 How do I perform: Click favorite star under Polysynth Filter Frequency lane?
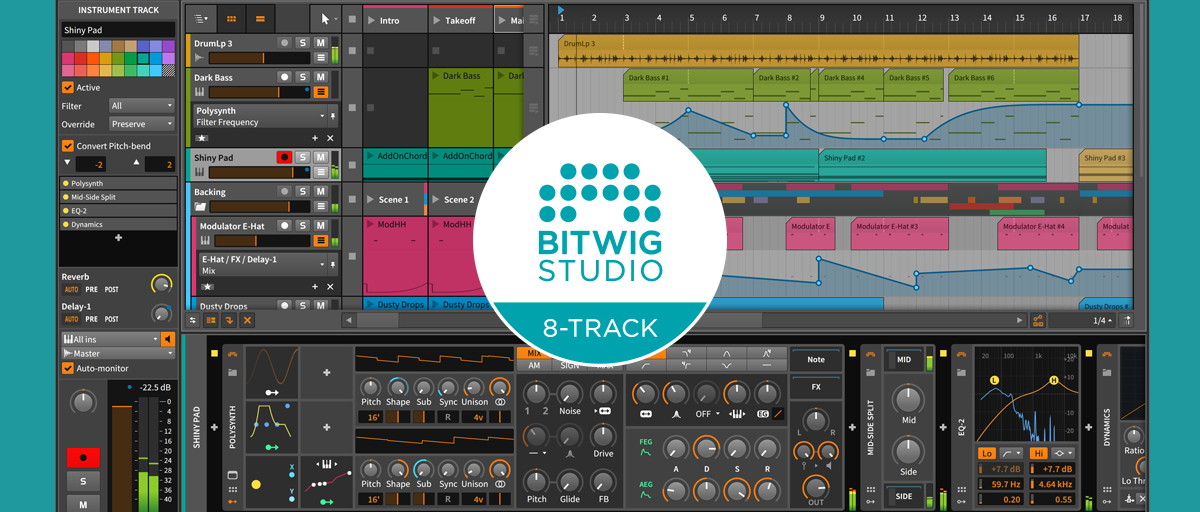[202, 138]
